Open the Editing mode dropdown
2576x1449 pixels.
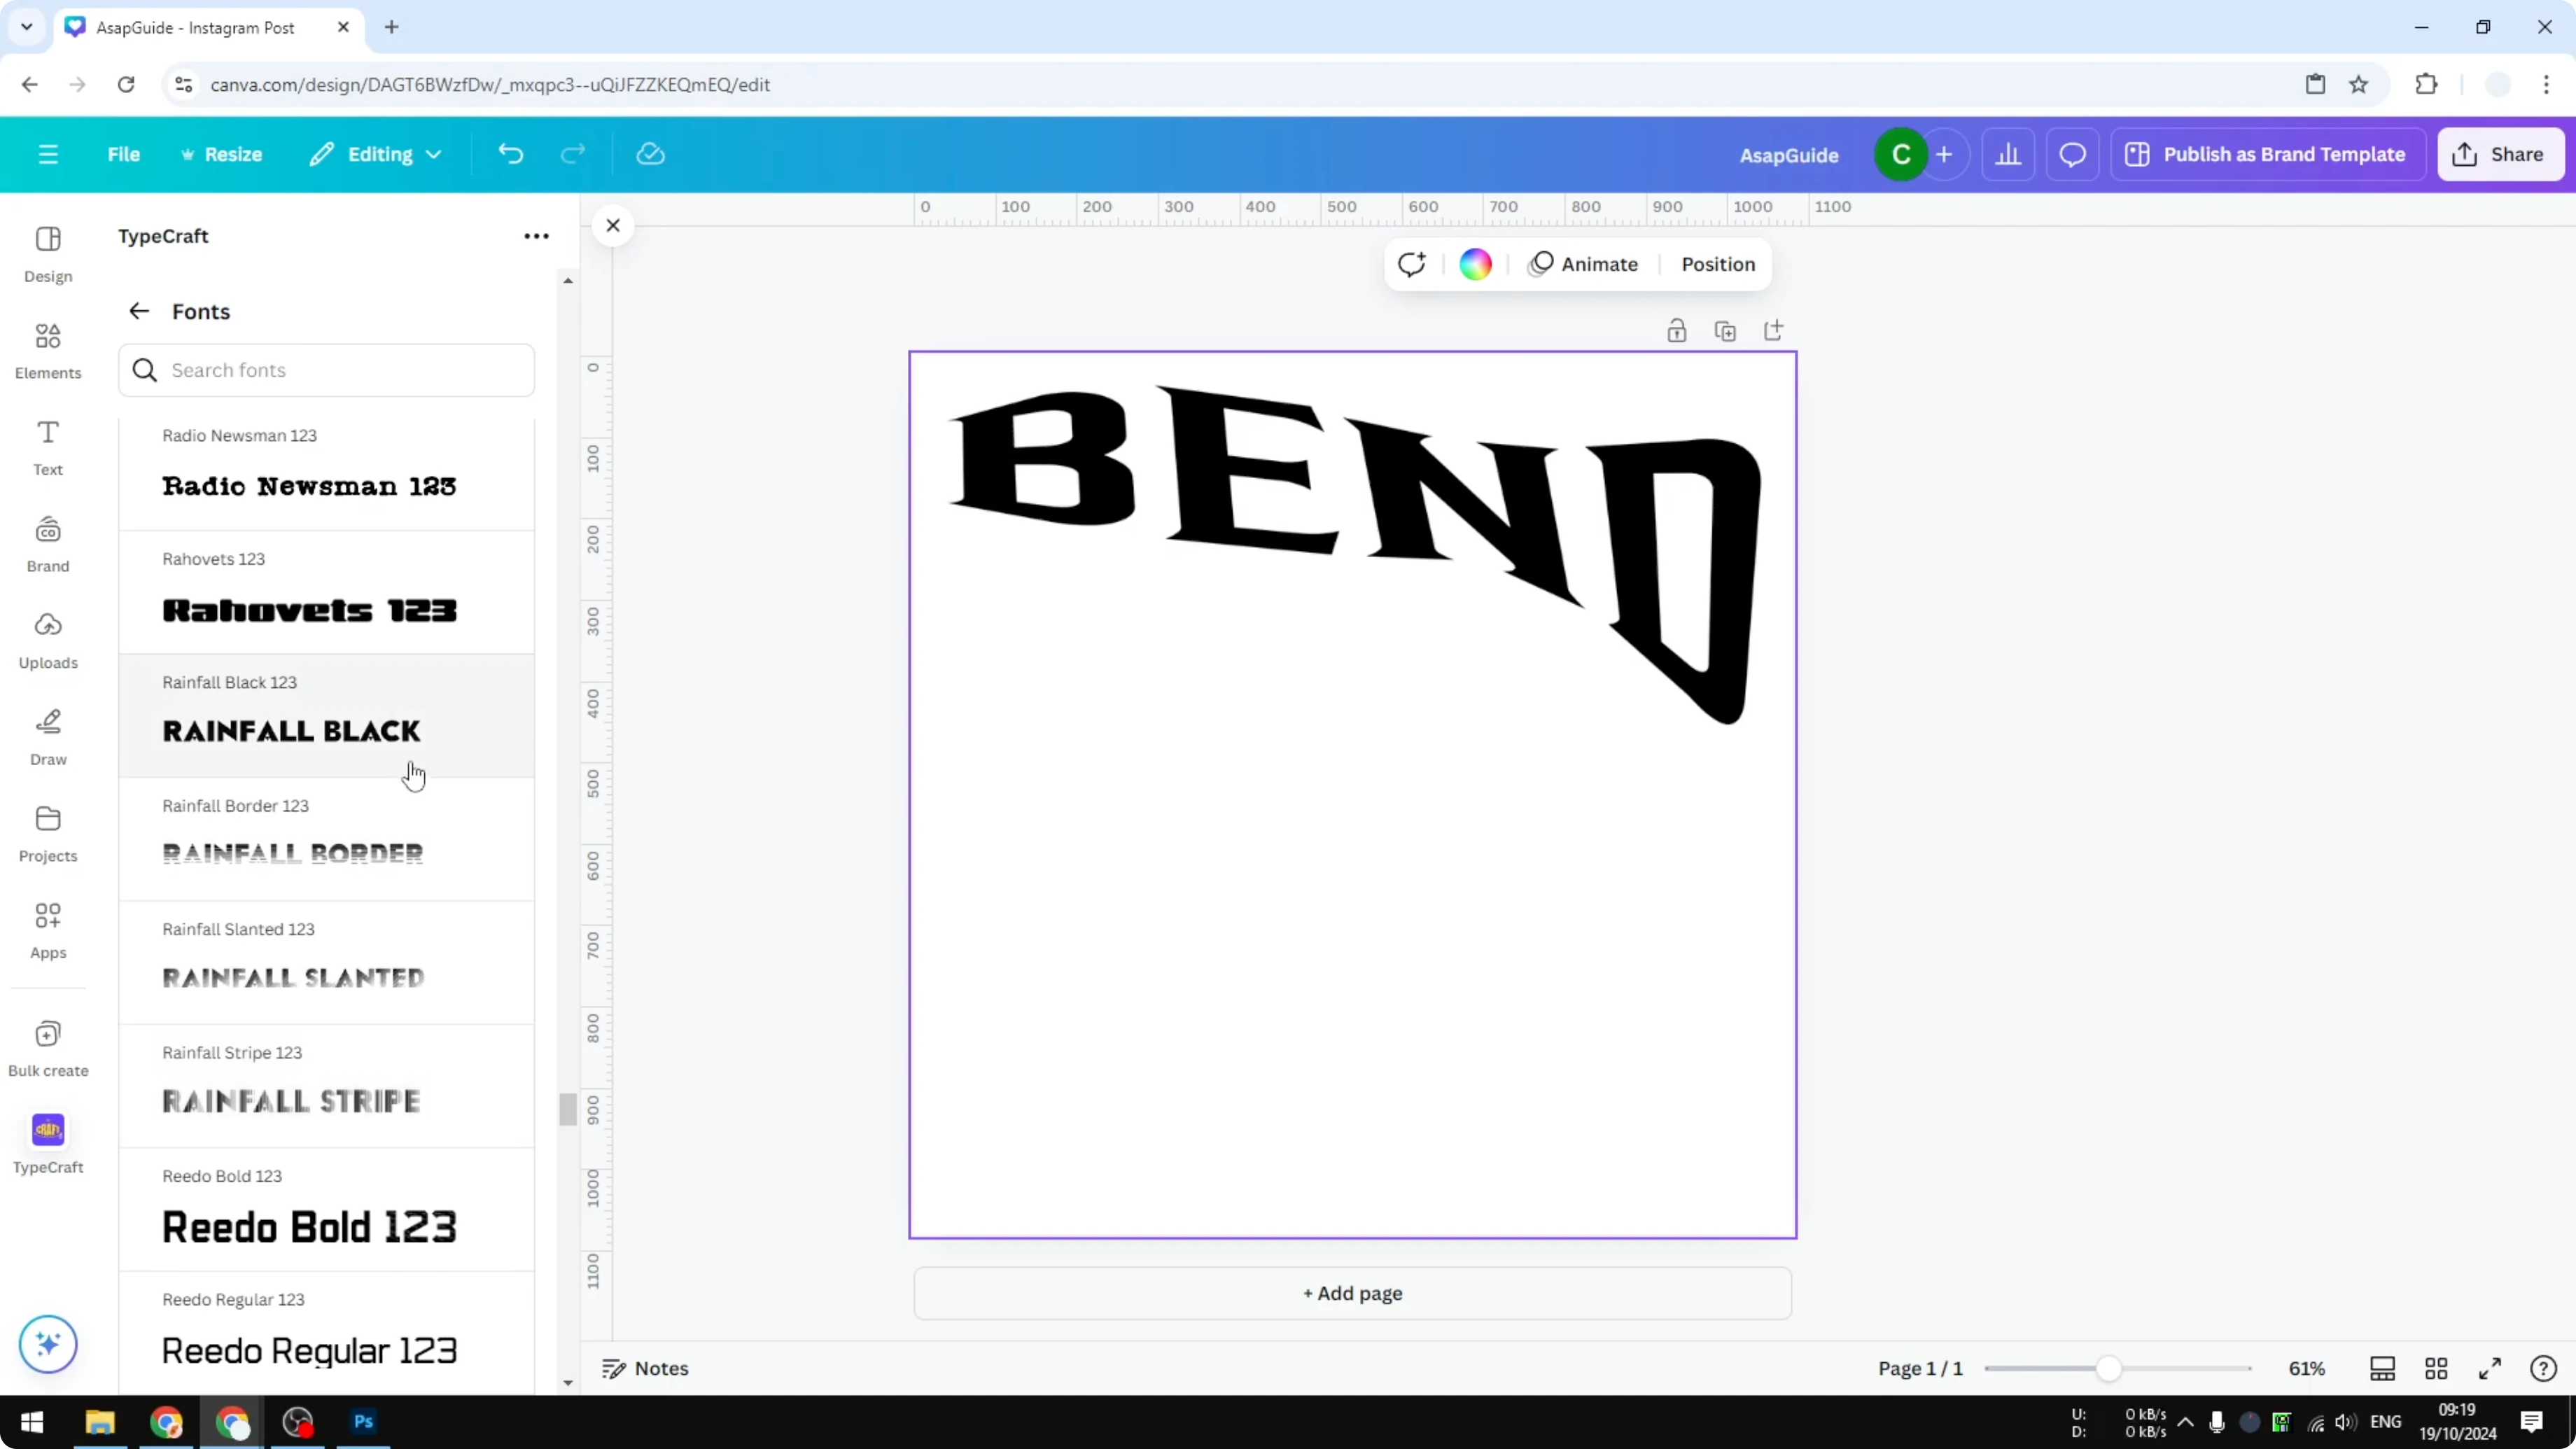(376, 154)
